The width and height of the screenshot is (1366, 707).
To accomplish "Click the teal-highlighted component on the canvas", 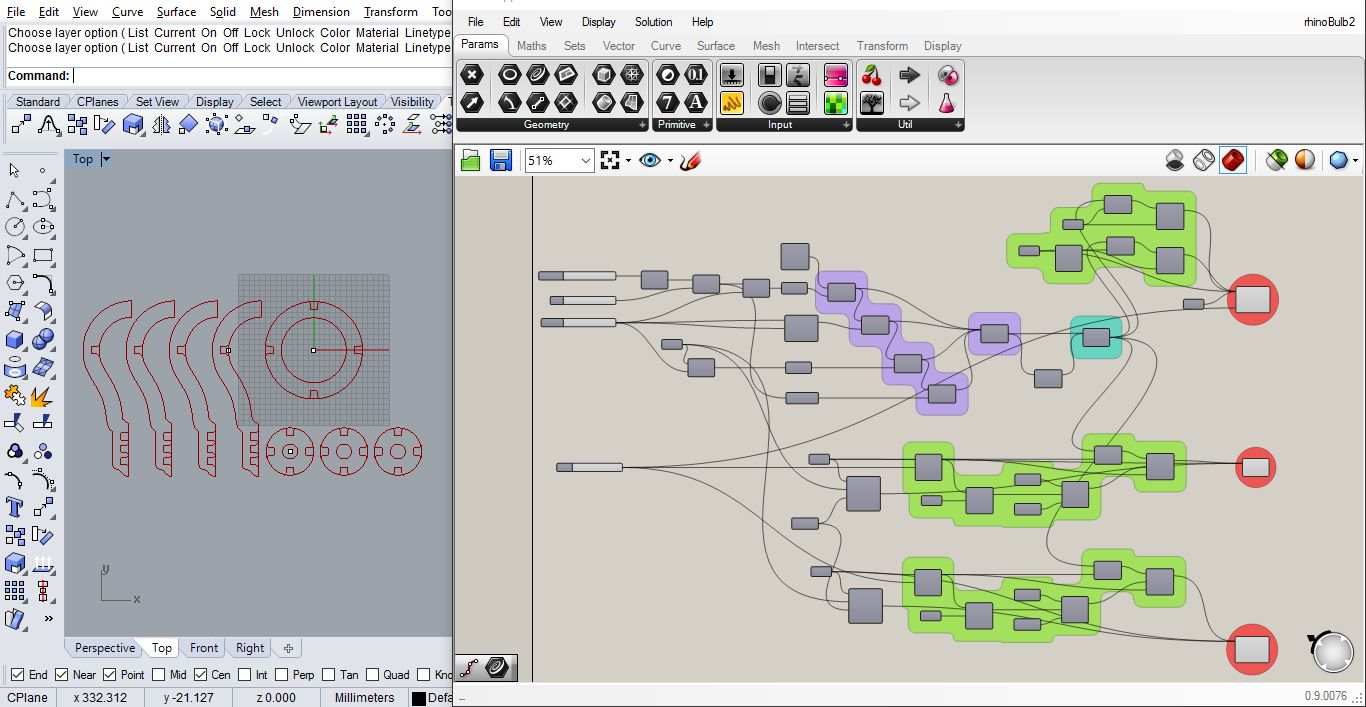I will [1096, 337].
